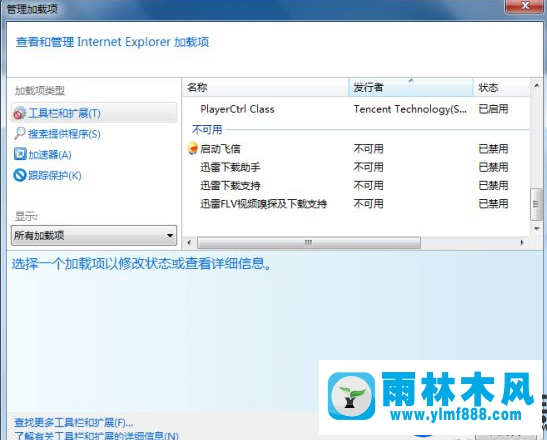Open 加速器(A) add-on type

[50, 155]
